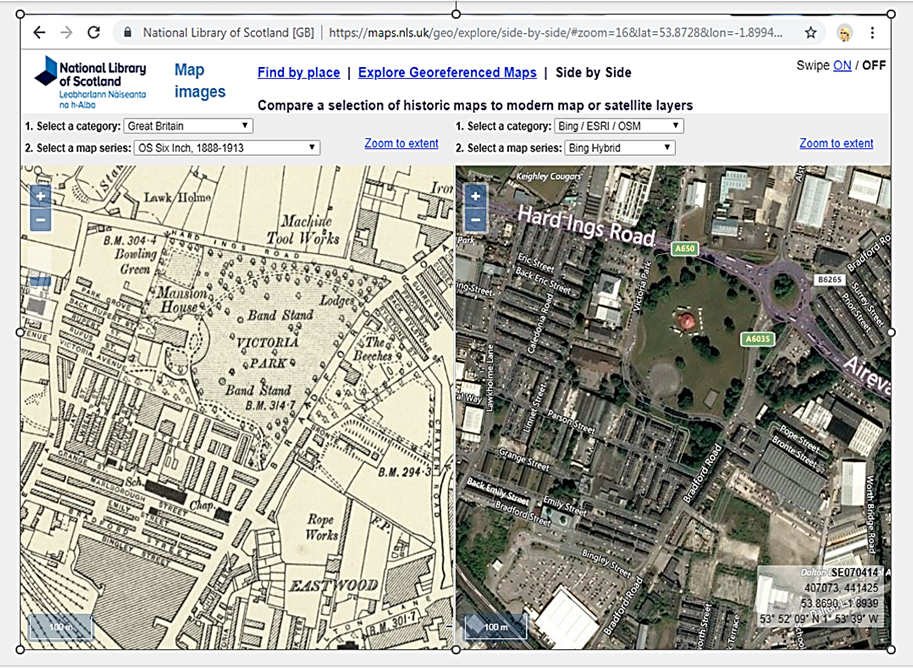Click the browser back arrow

tap(39, 32)
